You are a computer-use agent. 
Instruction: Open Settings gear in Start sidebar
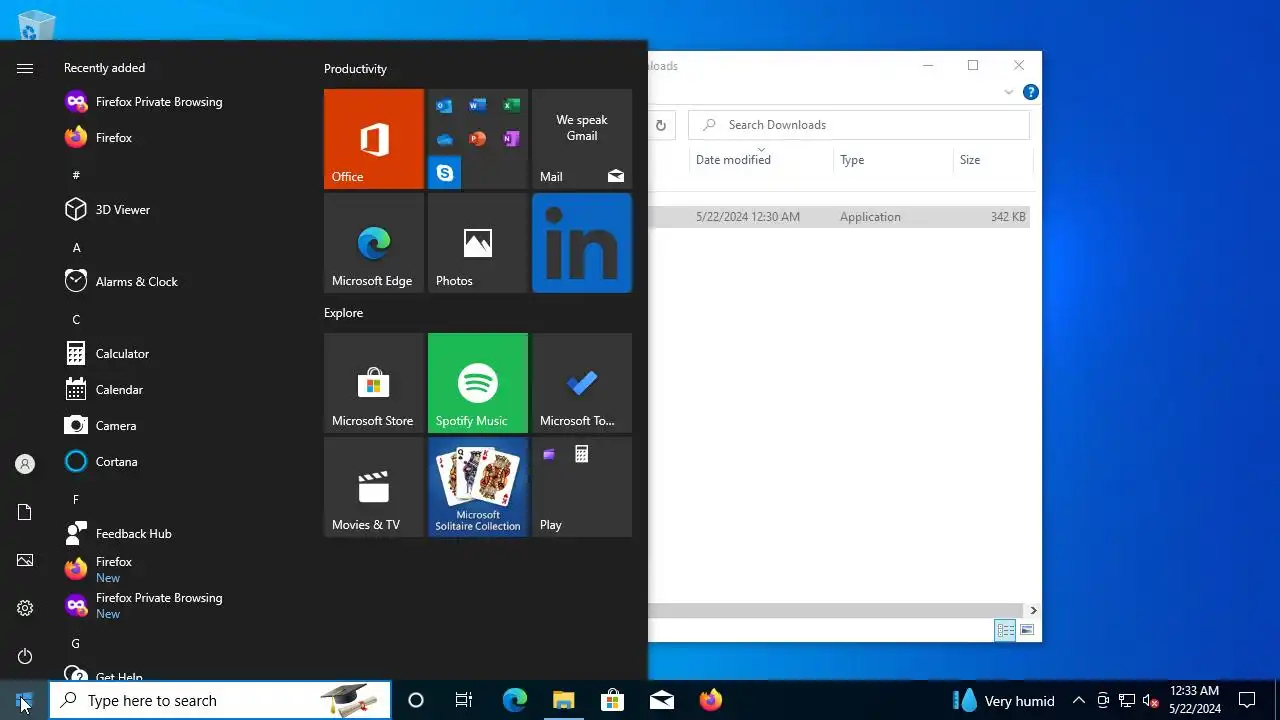pyautogui.click(x=25, y=608)
